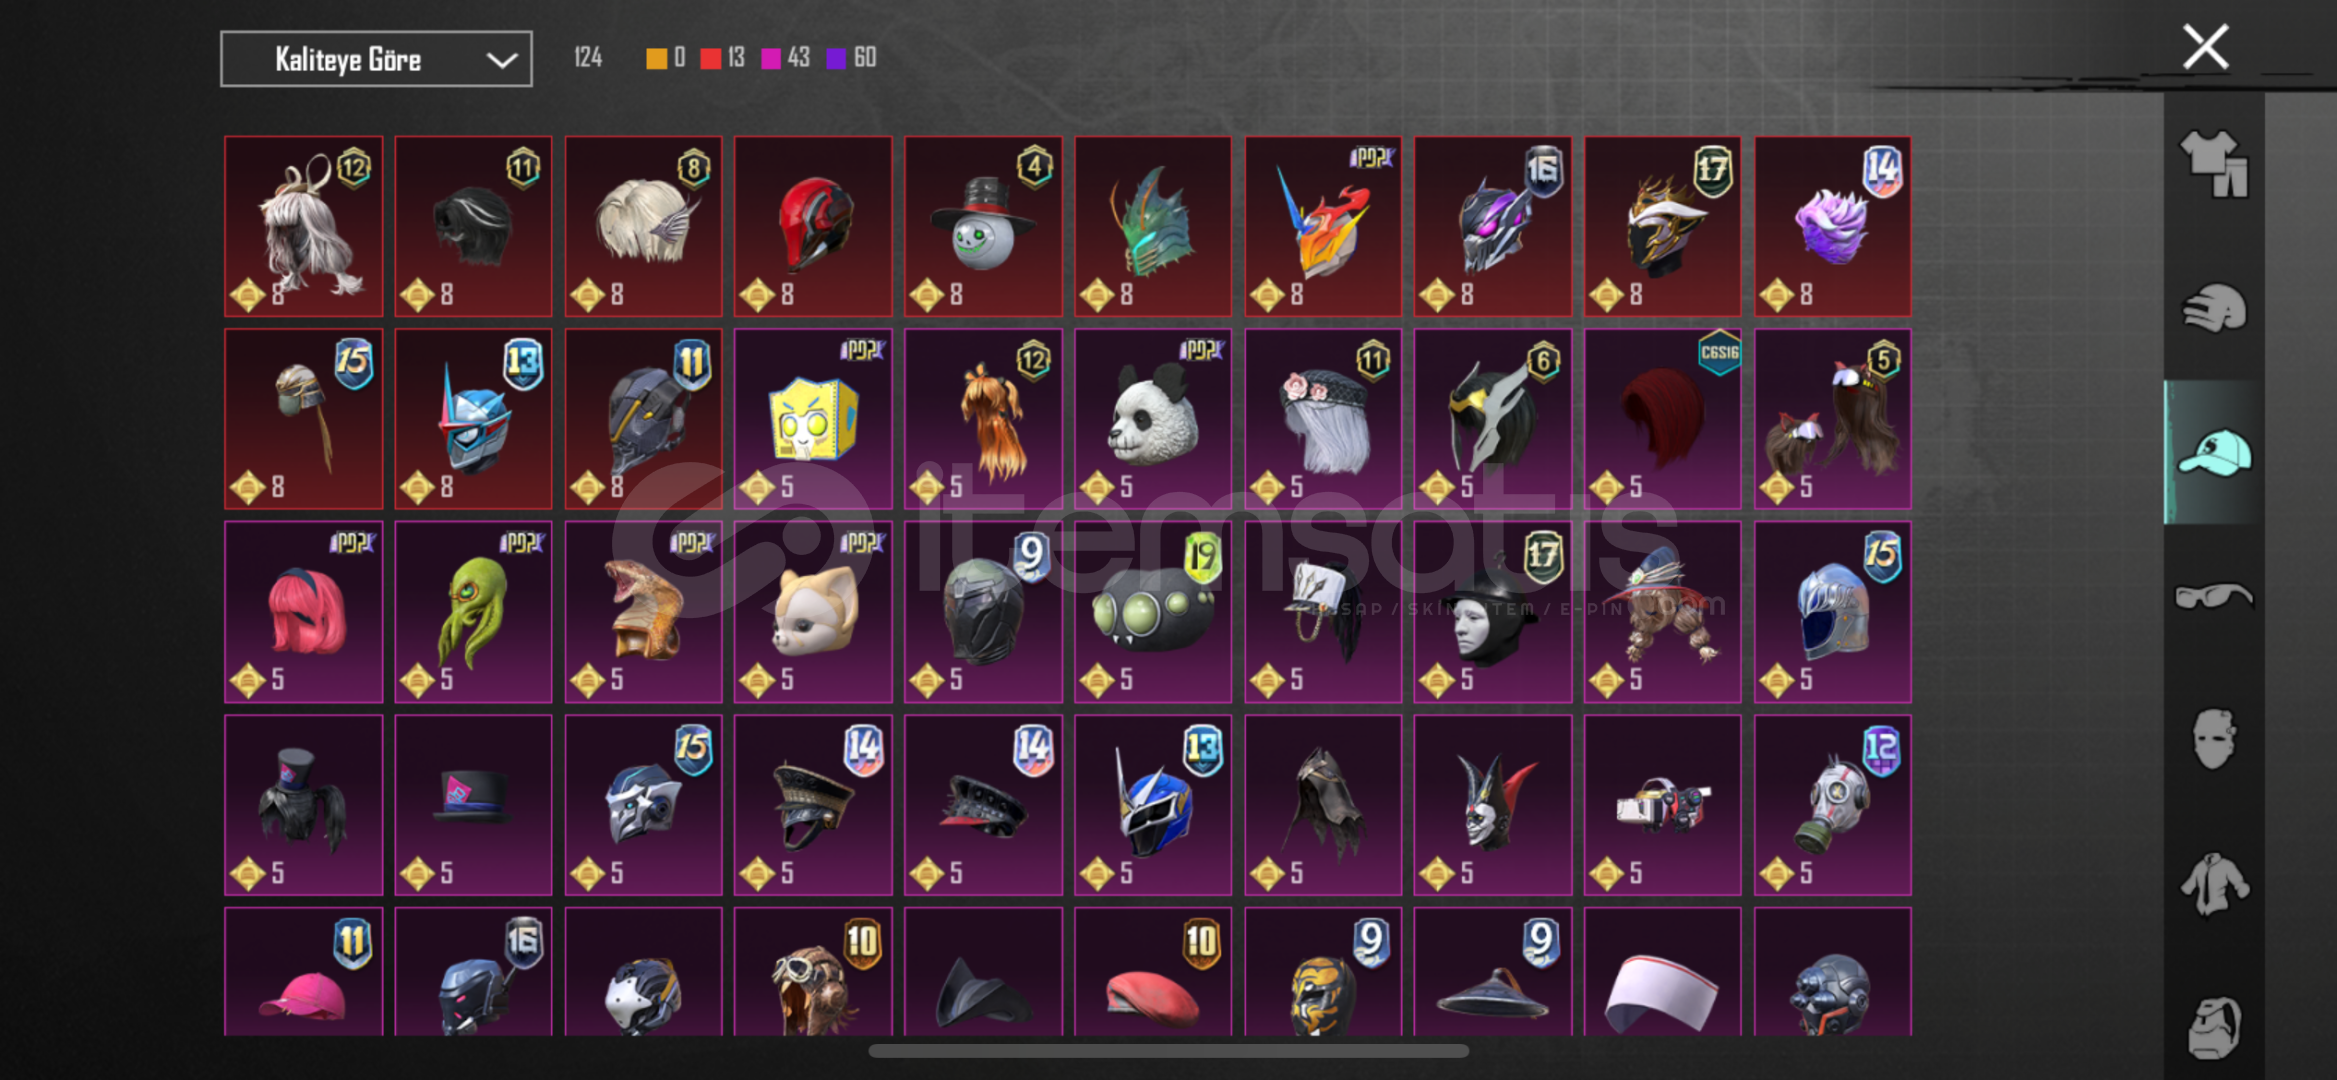Click the dropdown chevron arrow
The image size is (2337, 1080).
tap(501, 60)
